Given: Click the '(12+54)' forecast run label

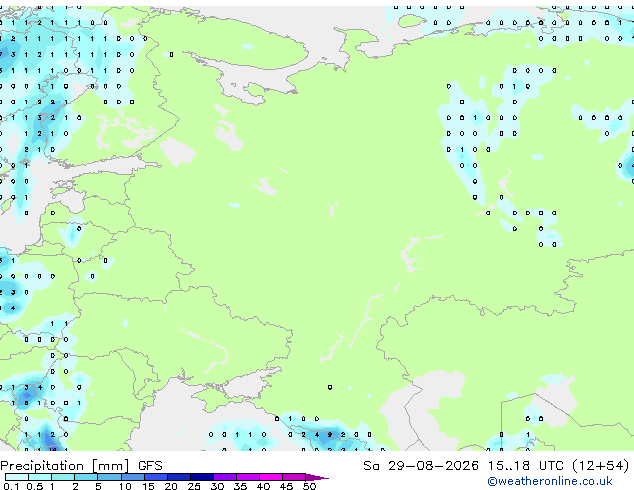Looking at the screenshot, I should pyautogui.click(x=601, y=466).
